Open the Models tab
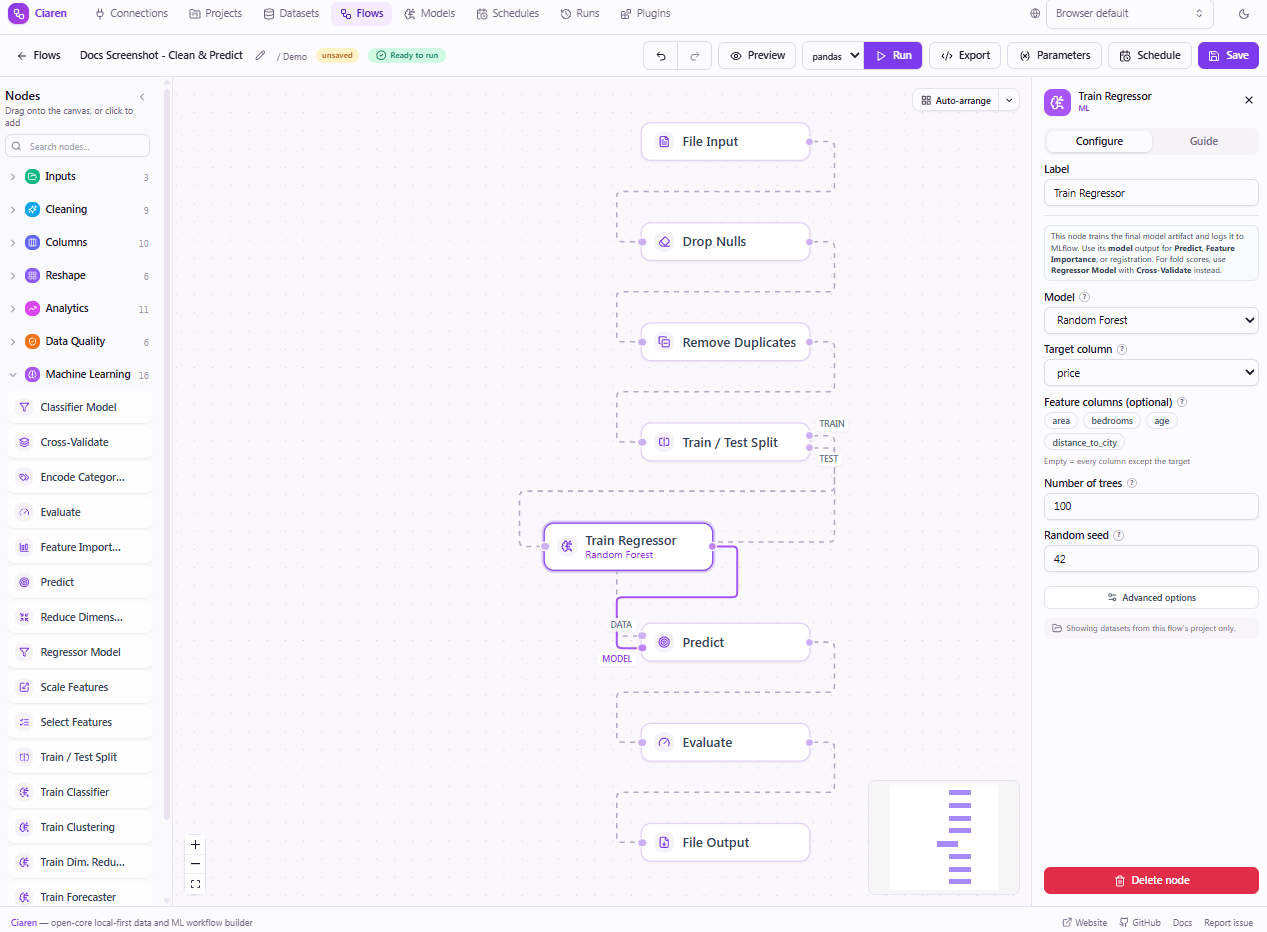This screenshot has width=1267, height=932. click(430, 14)
